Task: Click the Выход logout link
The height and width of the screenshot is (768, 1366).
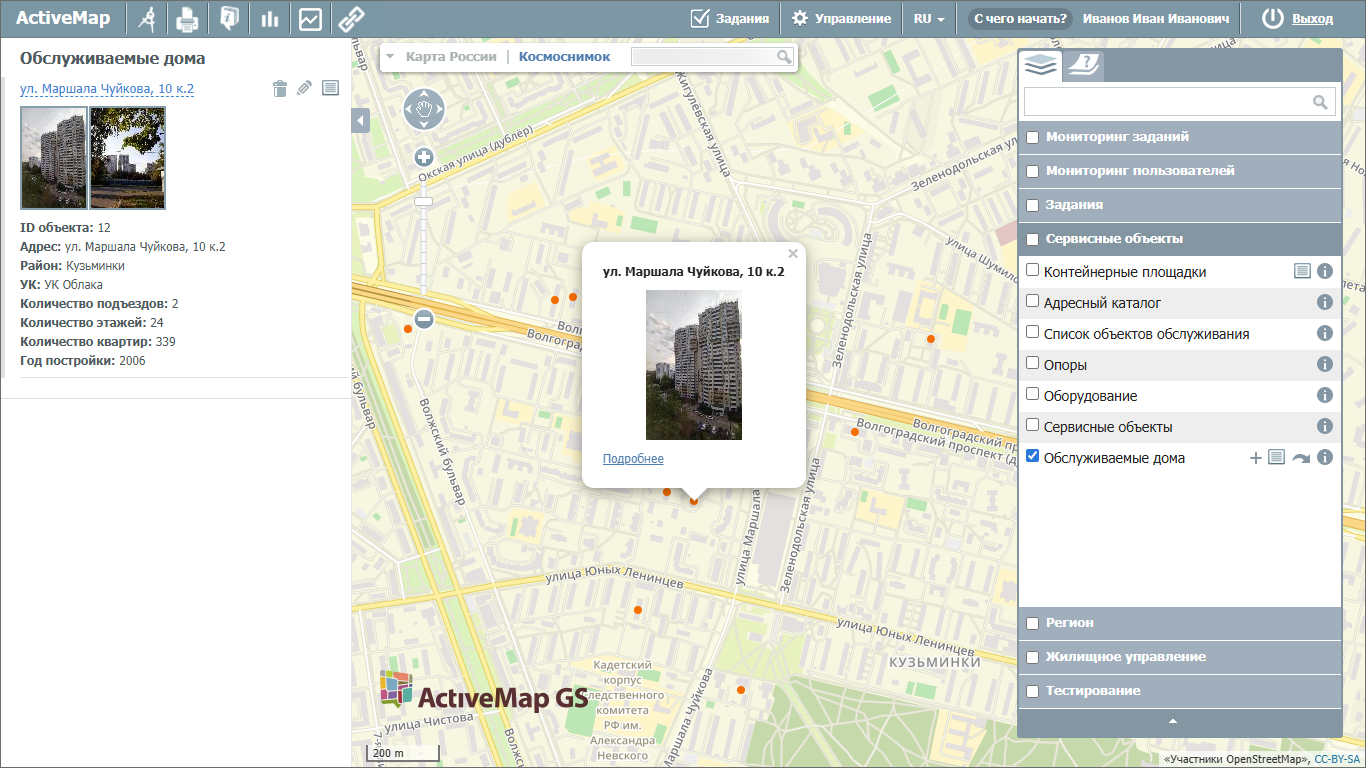Action: pos(1312,18)
